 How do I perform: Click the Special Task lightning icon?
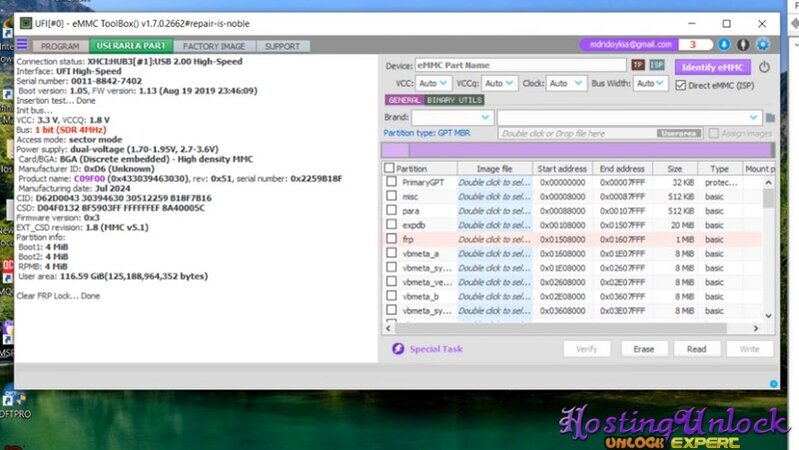[x=397, y=349]
